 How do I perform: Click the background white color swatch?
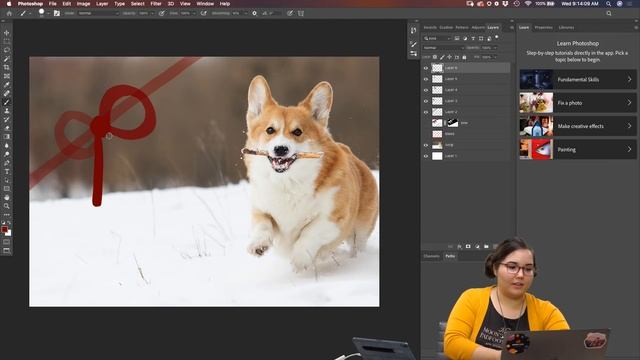[9, 233]
